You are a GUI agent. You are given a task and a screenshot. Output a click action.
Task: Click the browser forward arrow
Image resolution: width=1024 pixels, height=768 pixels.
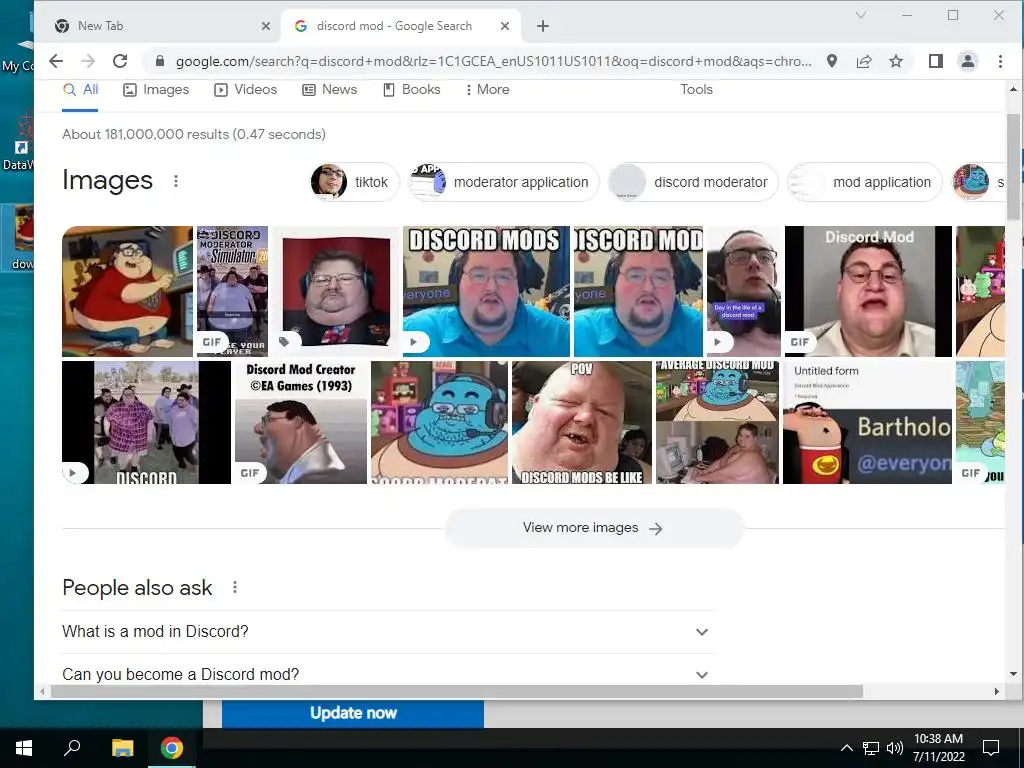coord(88,61)
